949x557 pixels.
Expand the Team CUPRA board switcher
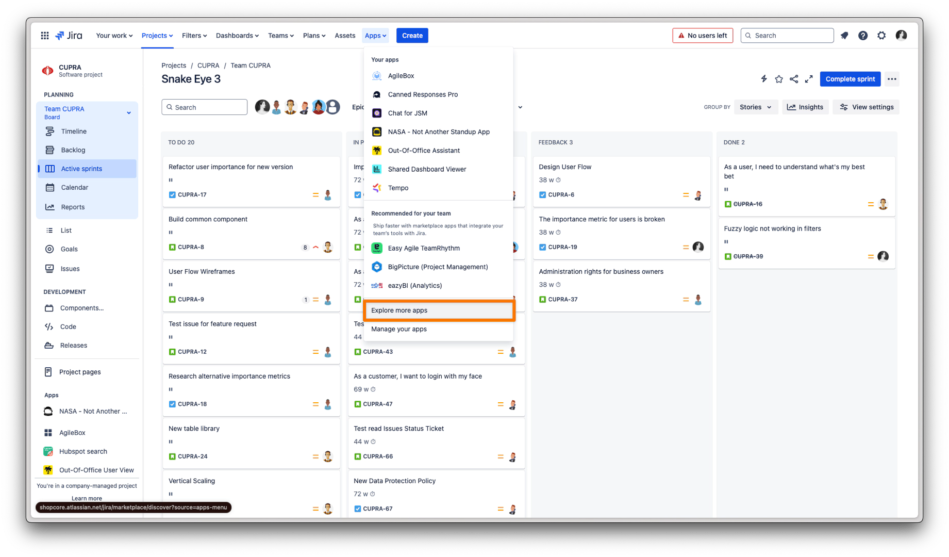pyautogui.click(x=128, y=113)
